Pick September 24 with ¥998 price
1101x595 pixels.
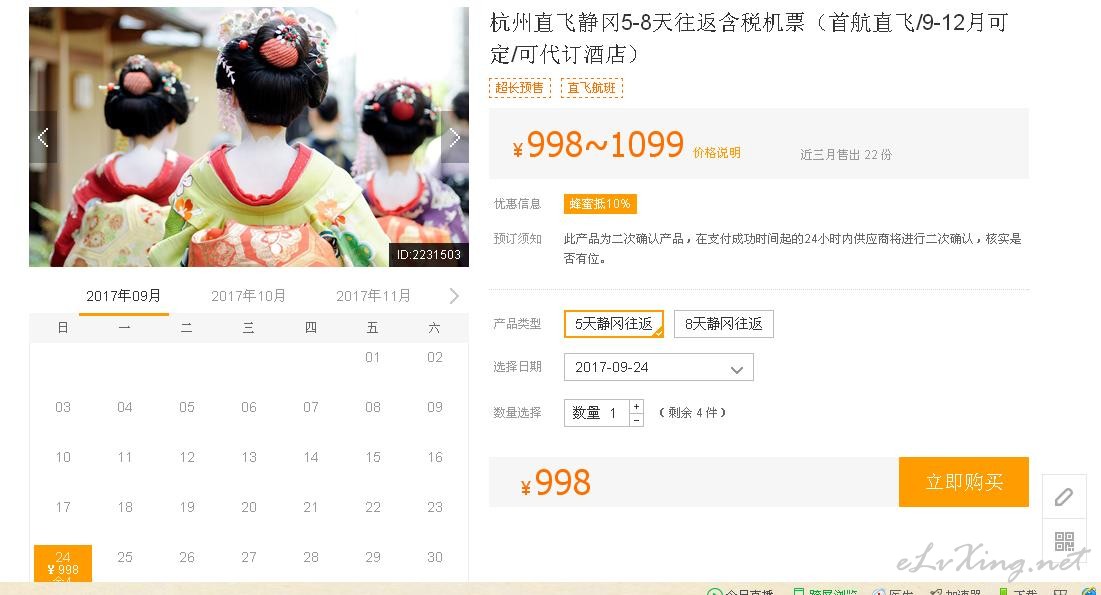tap(62, 563)
